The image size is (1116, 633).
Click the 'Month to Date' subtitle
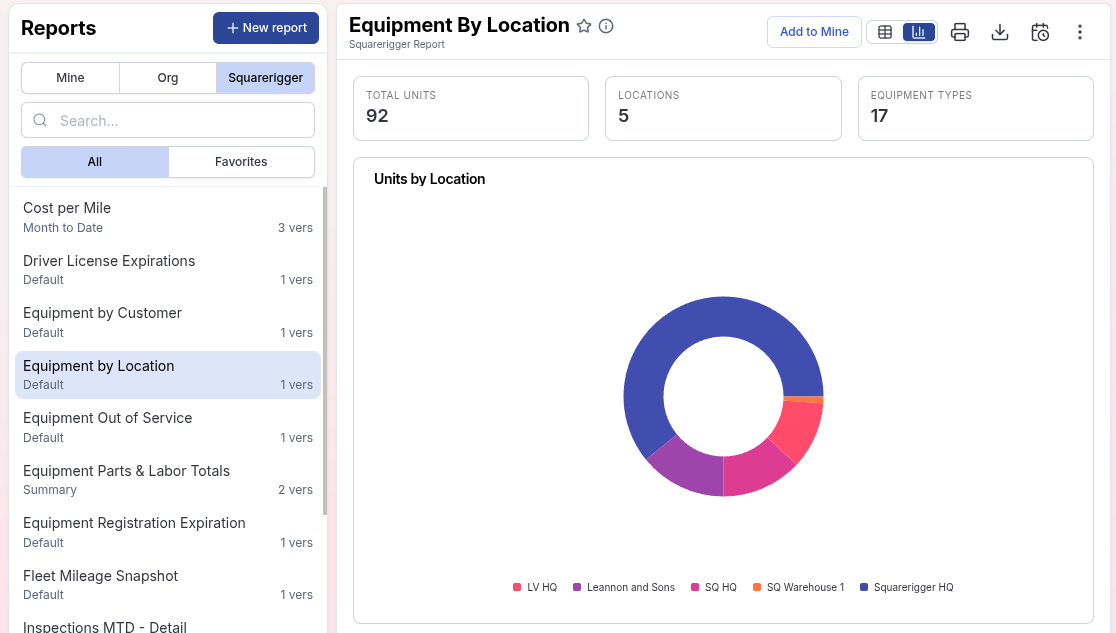63,228
